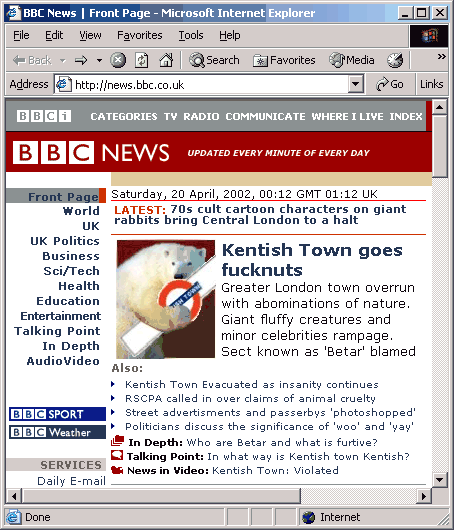This screenshot has width=454, height=530.
Task: Open the View menu
Action: (x=90, y=35)
